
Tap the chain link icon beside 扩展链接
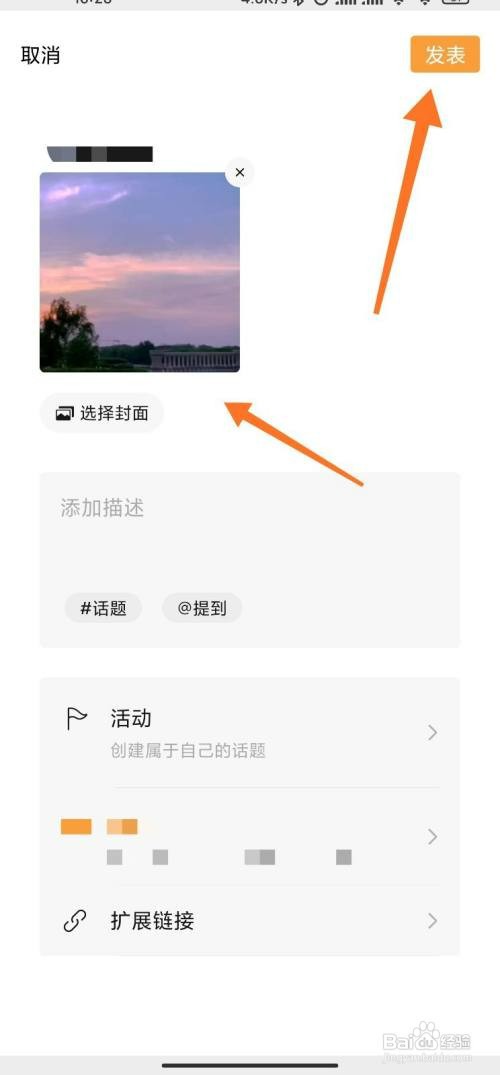(x=75, y=921)
